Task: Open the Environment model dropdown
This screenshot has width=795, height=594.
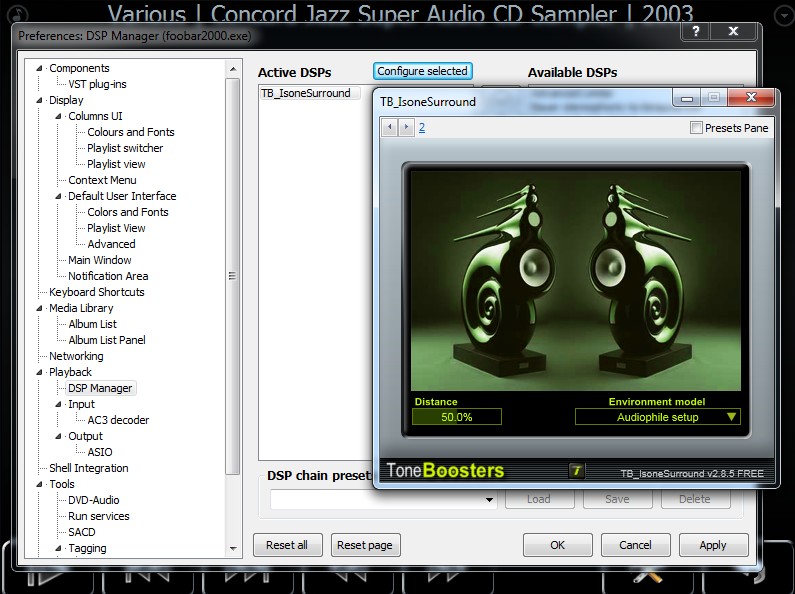Action: [658, 417]
